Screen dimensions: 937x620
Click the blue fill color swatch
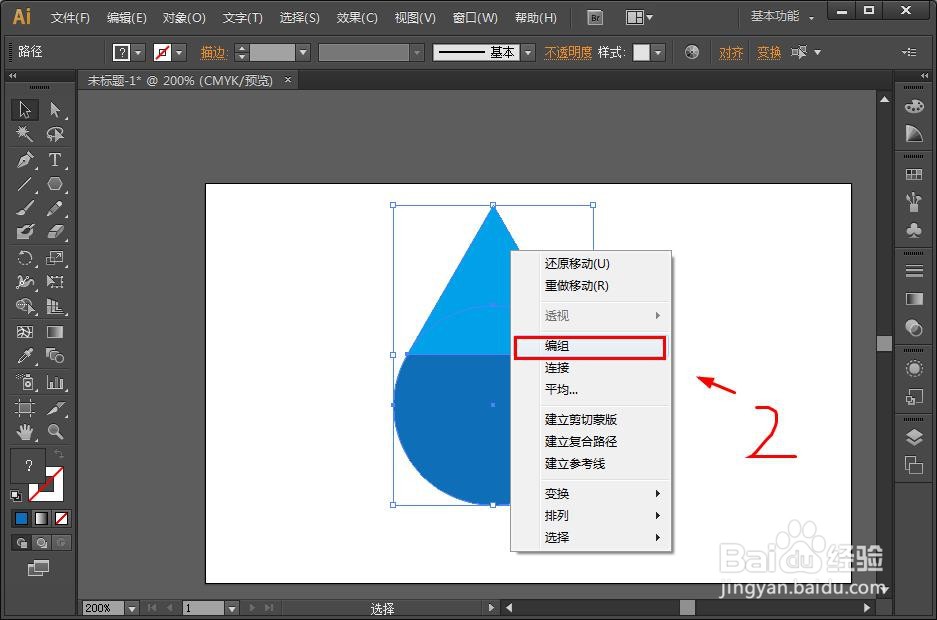pyautogui.click(x=22, y=518)
